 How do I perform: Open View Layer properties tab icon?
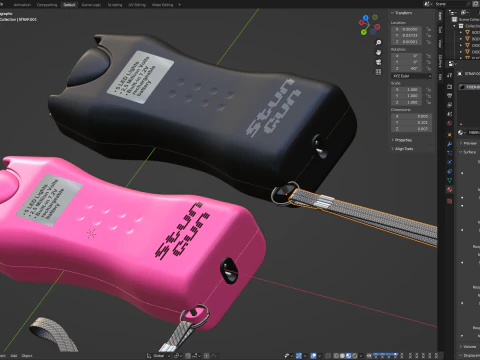coord(450,105)
